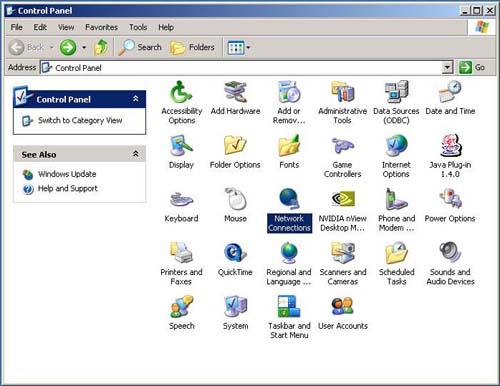Open the Display applet

point(181,152)
